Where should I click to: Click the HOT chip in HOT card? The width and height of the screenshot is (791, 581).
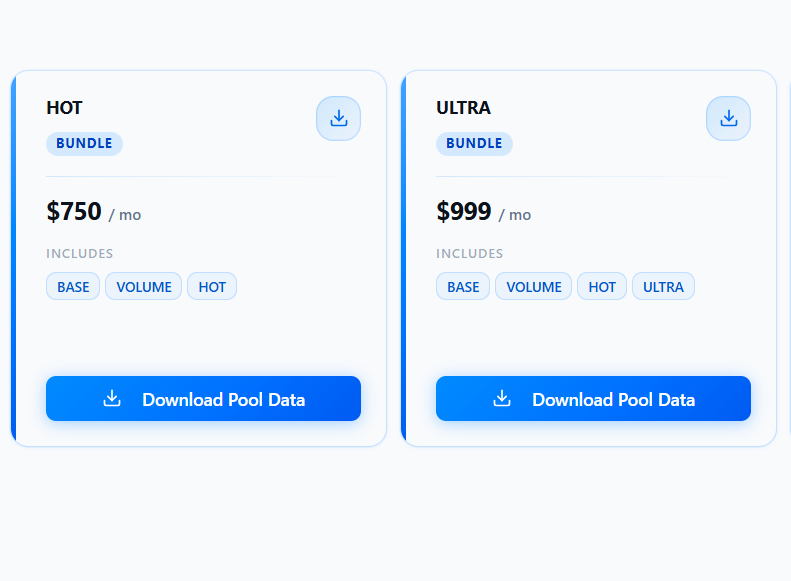(x=212, y=286)
